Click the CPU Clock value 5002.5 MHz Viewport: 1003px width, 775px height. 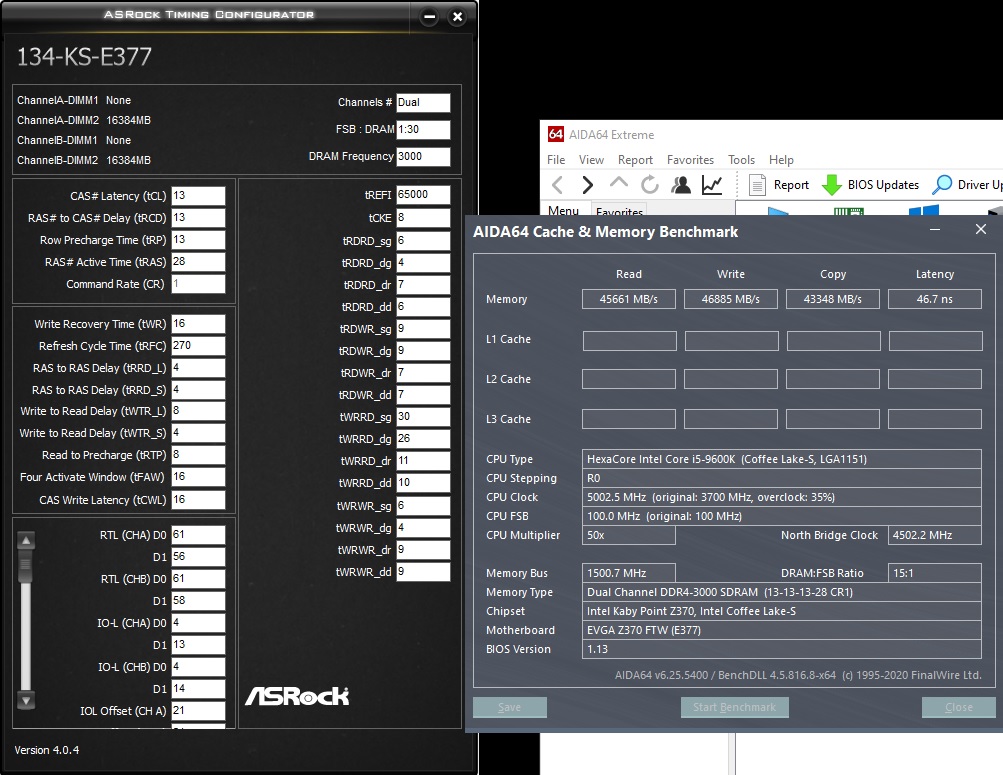tap(782, 497)
